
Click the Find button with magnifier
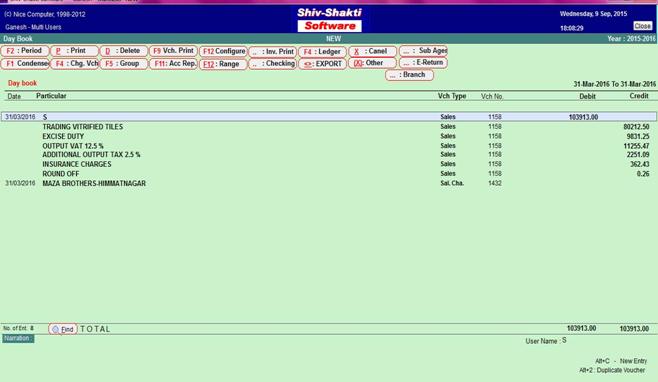(63, 329)
